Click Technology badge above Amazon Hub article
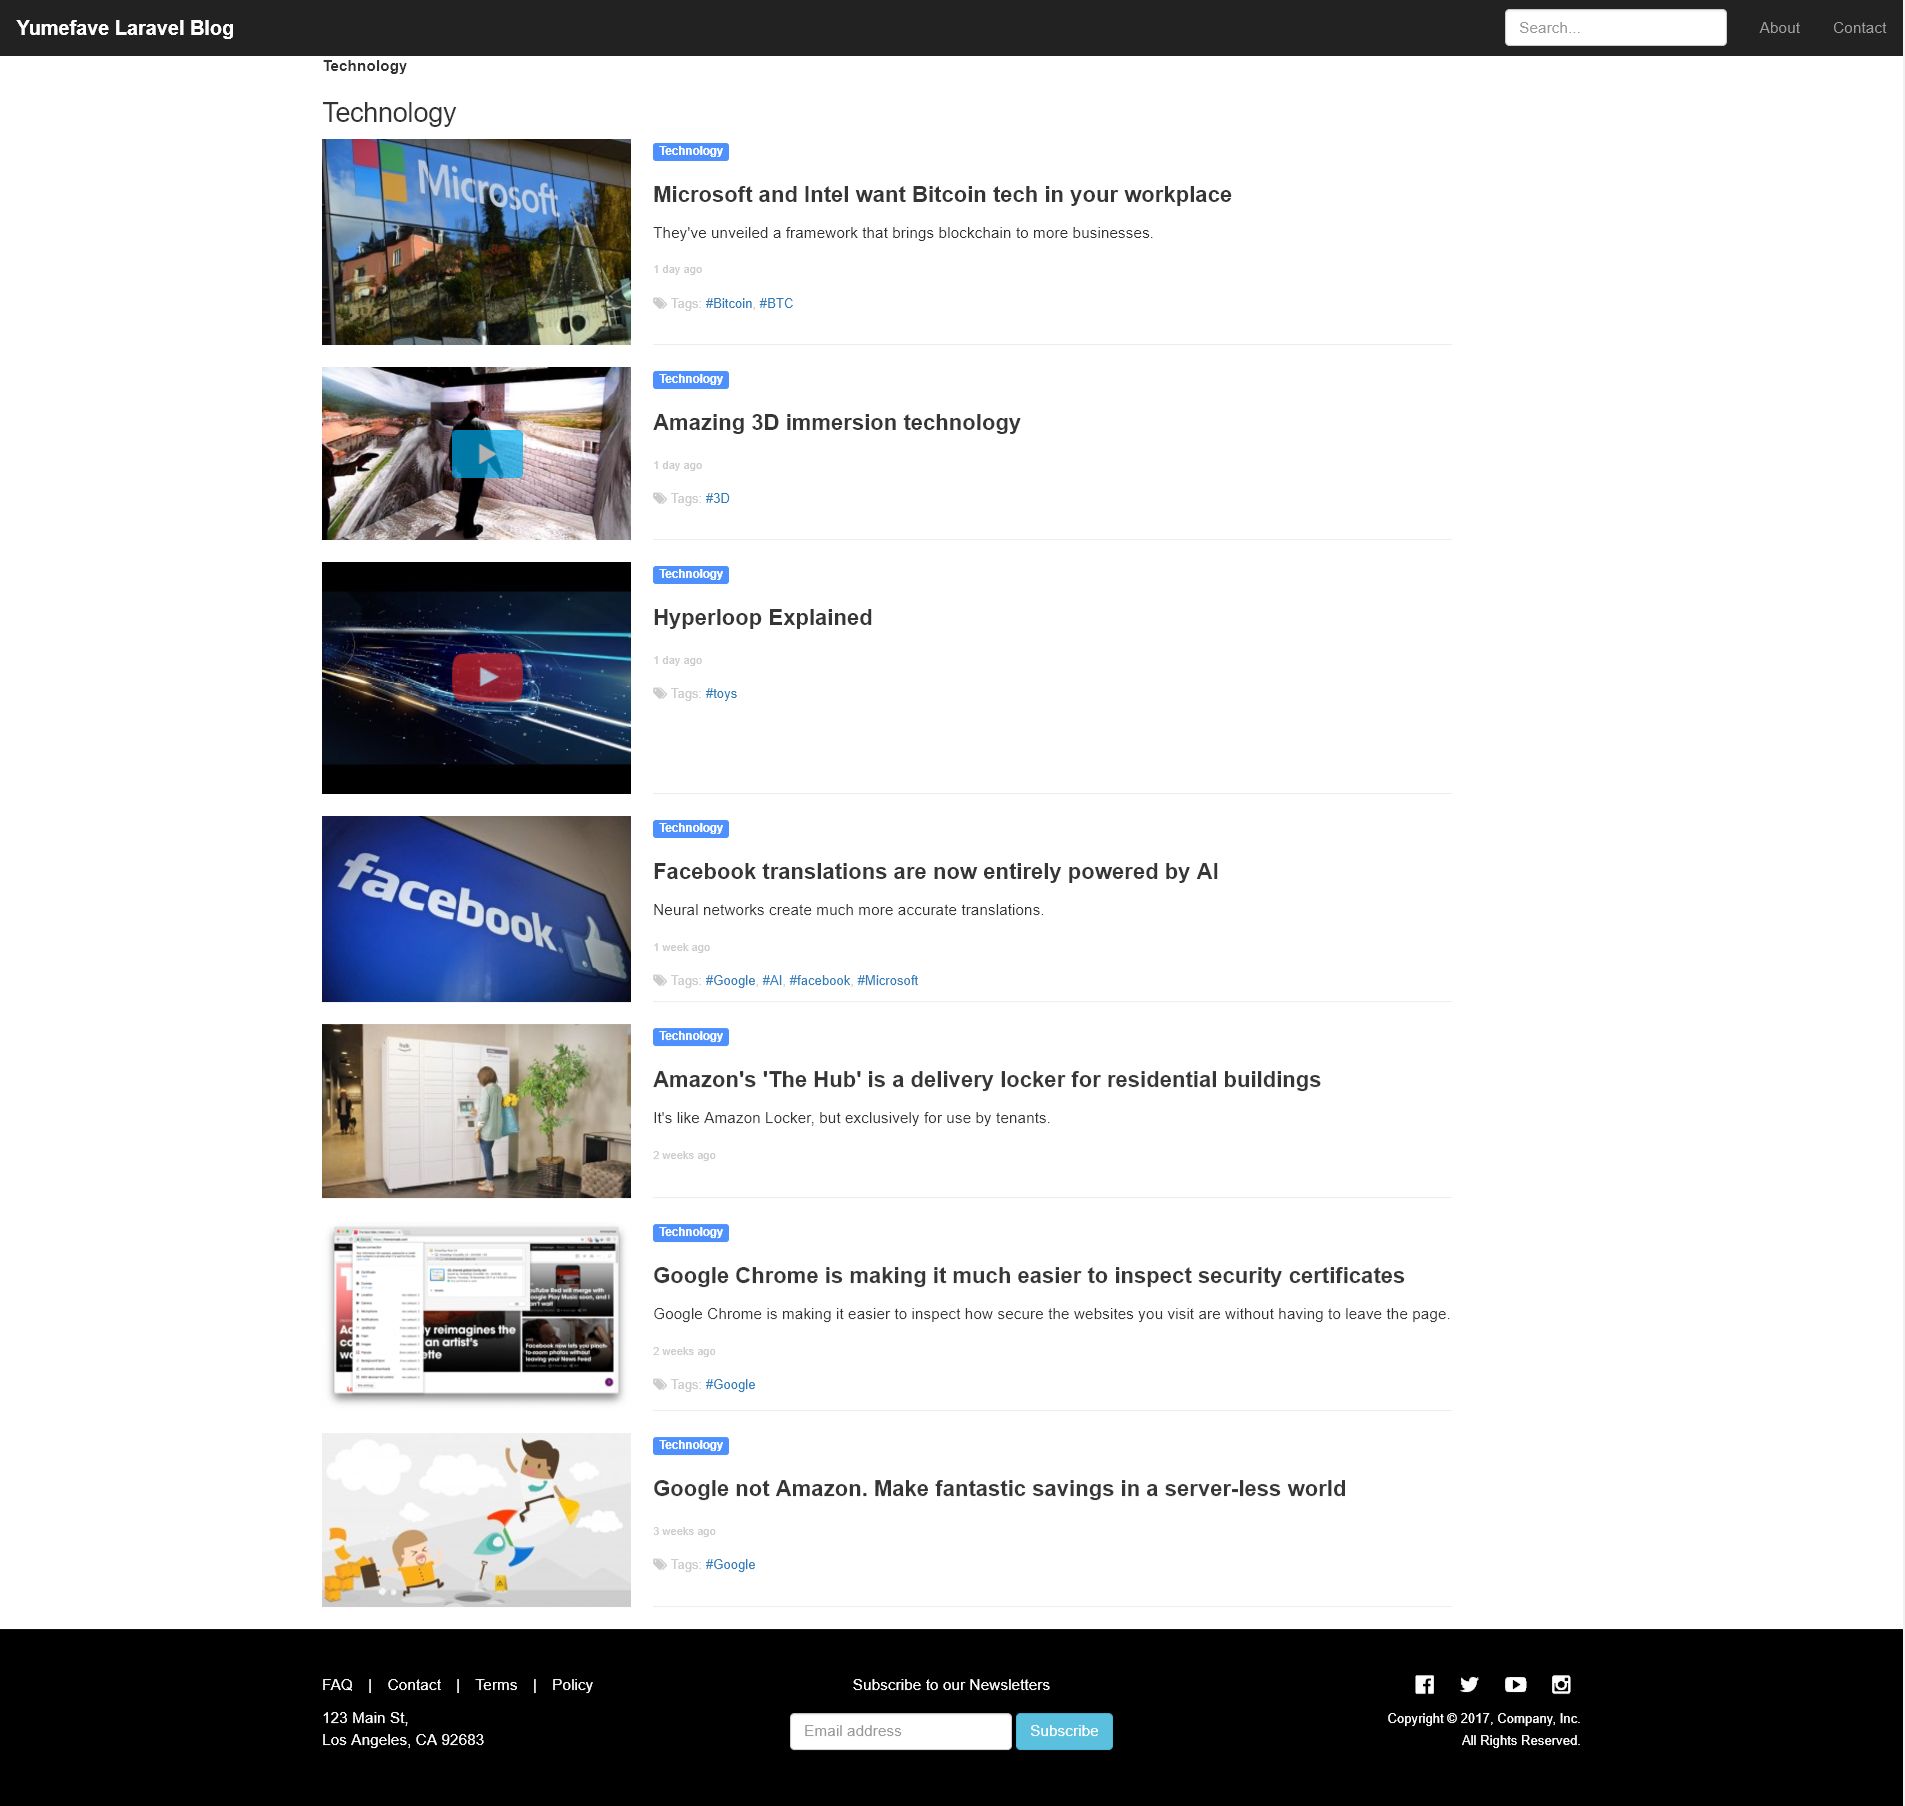1905x1806 pixels. point(690,1037)
